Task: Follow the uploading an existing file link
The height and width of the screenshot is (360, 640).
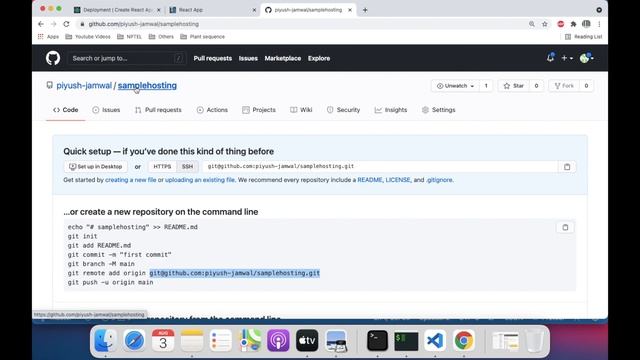Action: [200, 180]
